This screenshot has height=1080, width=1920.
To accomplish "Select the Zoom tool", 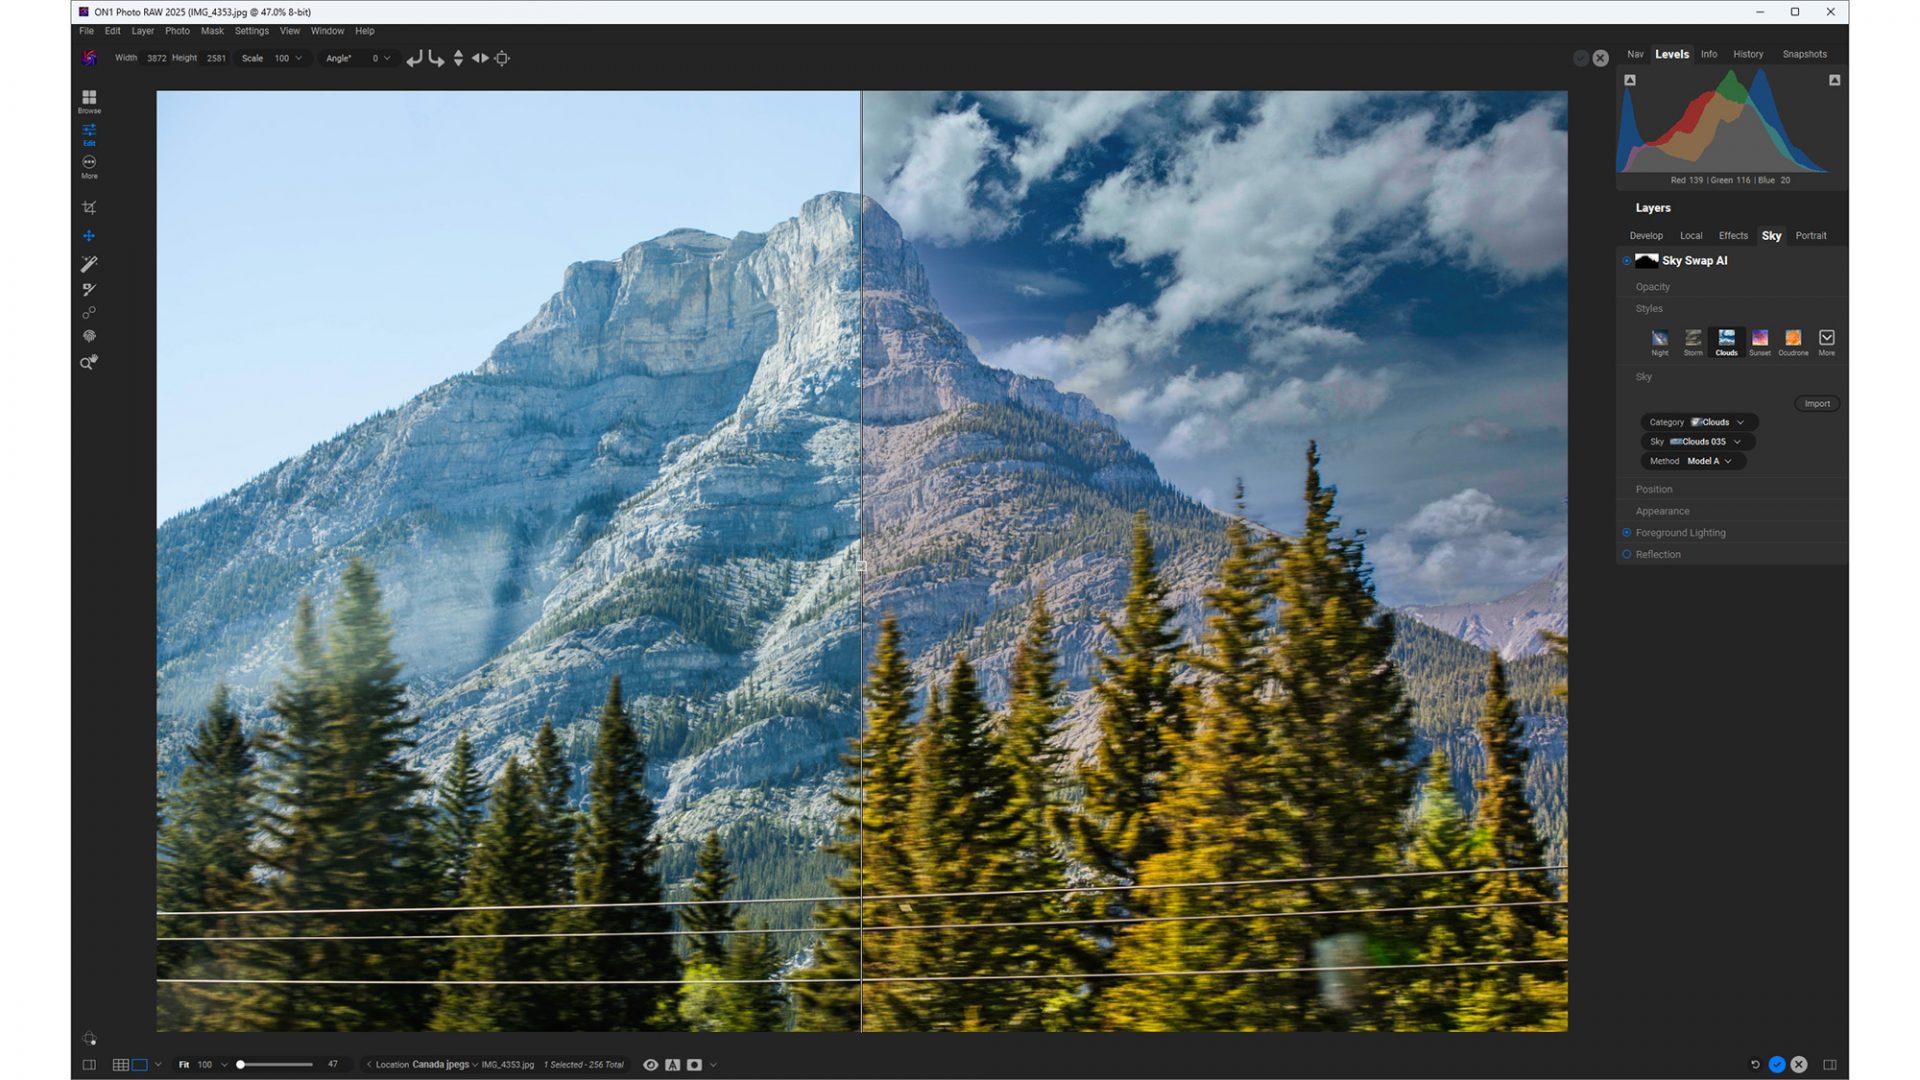I will tap(86, 363).
